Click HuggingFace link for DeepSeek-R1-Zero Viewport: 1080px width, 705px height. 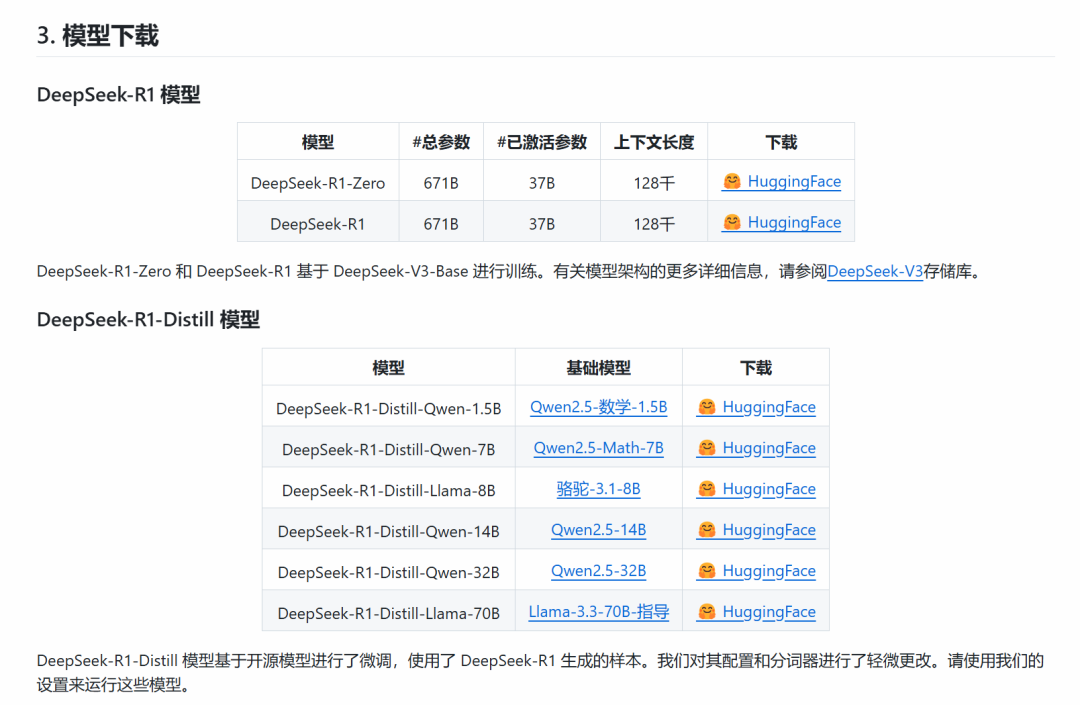click(791, 181)
